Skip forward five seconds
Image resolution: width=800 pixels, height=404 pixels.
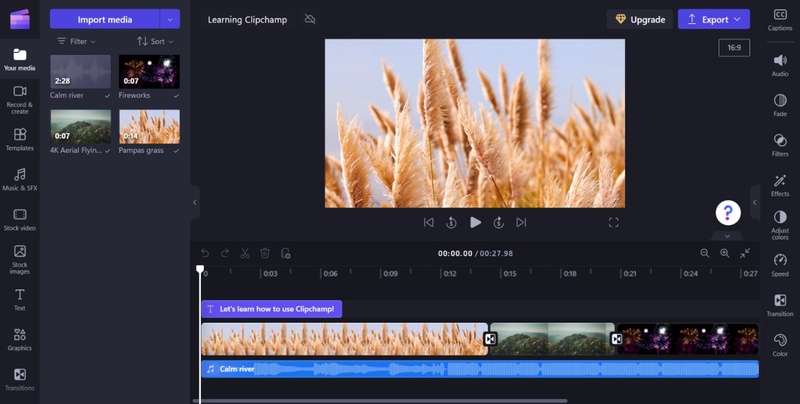point(498,222)
